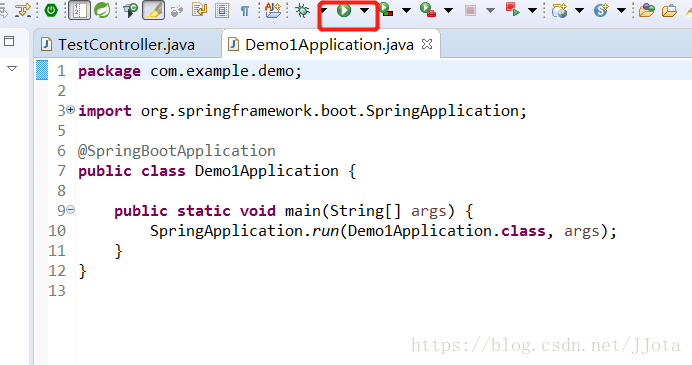Image resolution: width=692 pixels, height=365 pixels.
Task: Click the @SpringBootApplication annotation text
Action: (177, 151)
